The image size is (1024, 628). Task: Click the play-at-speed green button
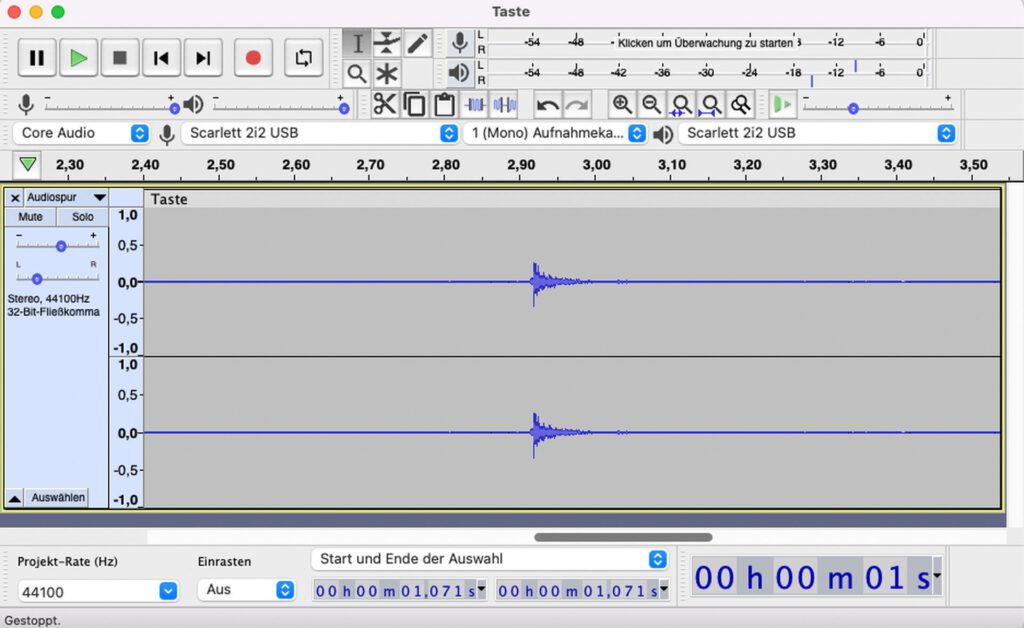click(x=782, y=104)
